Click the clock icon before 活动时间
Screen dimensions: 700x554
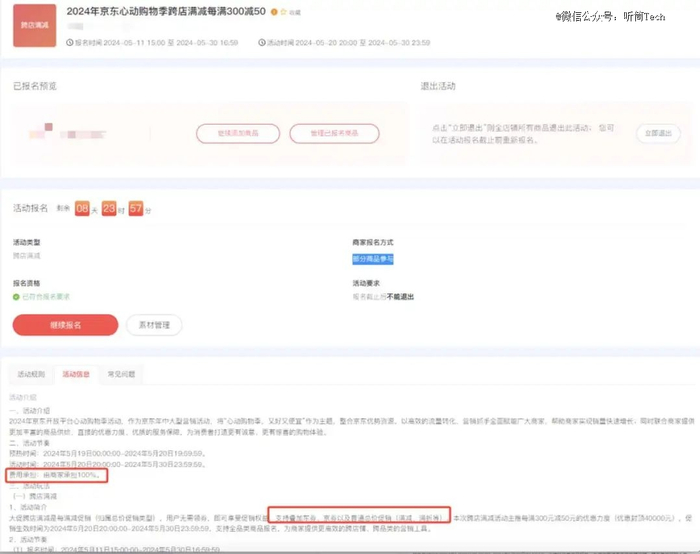(x=262, y=42)
